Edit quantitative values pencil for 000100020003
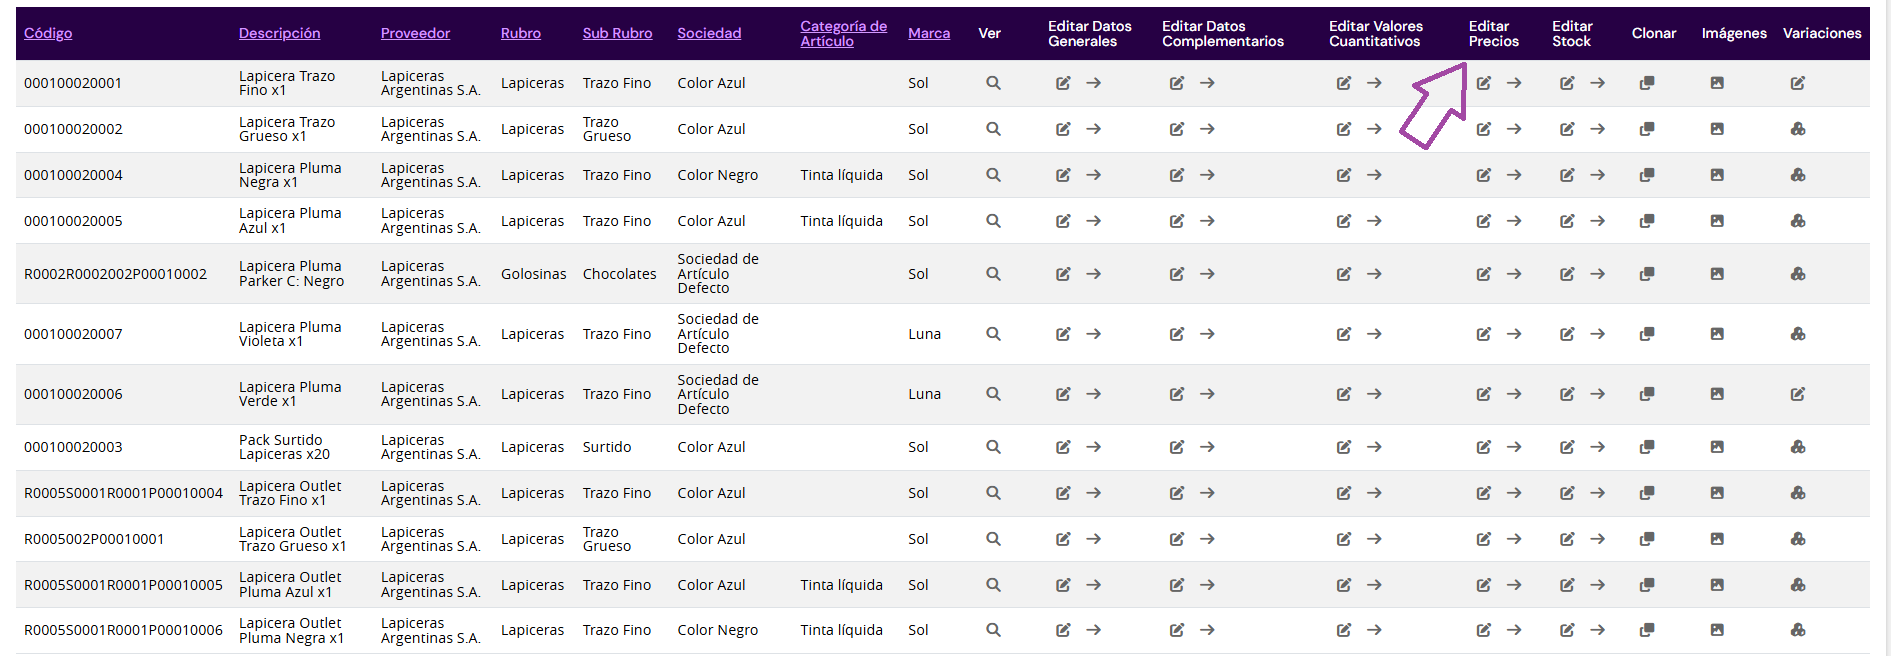 tap(1344, 447)
